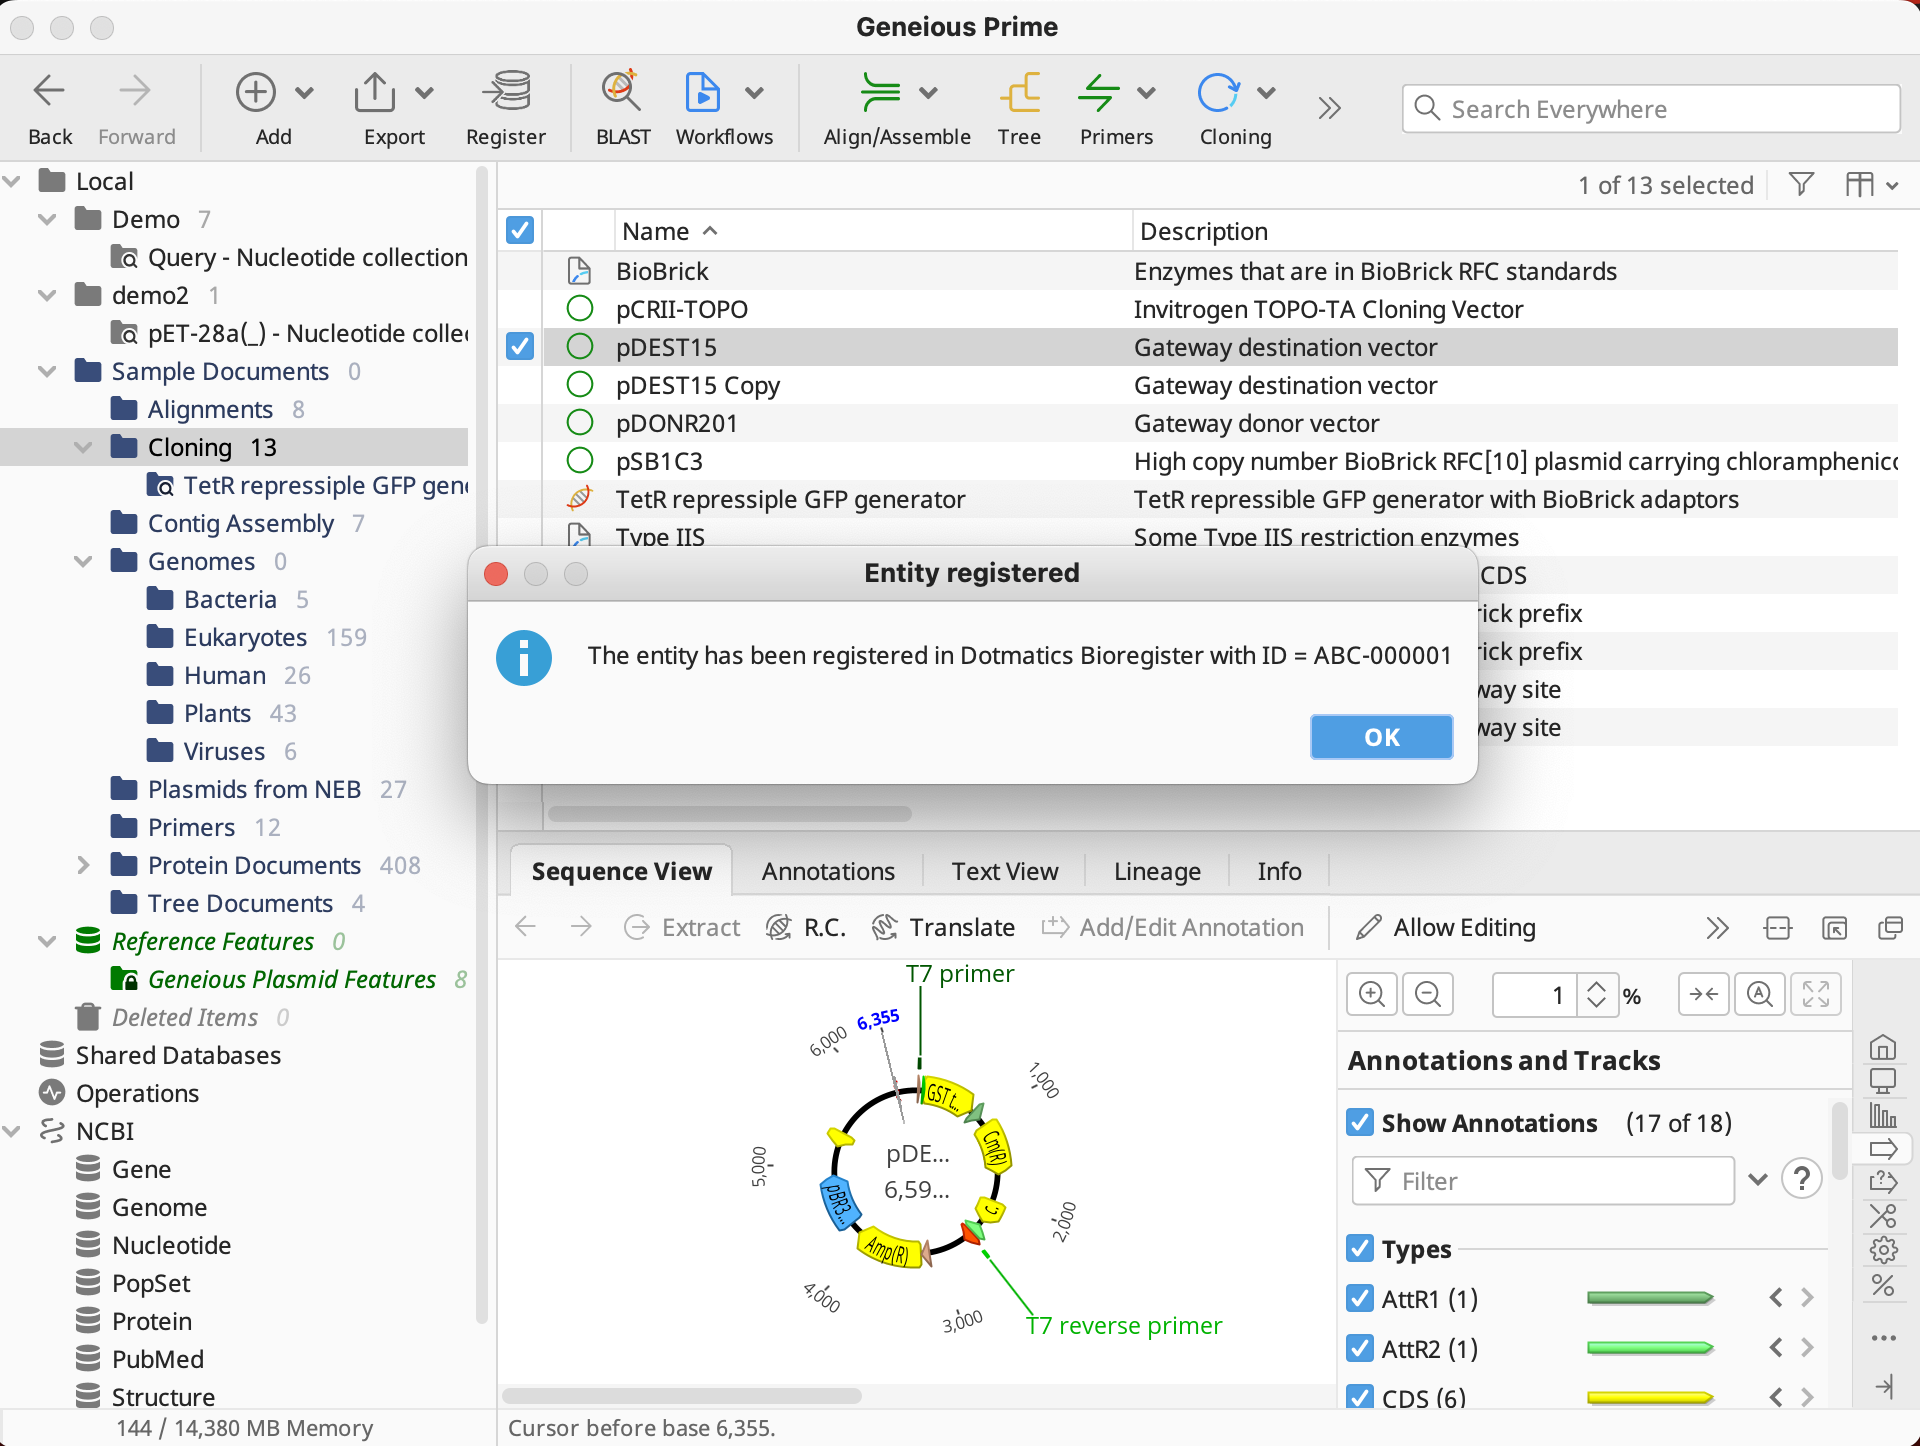The image size is (1920, 1446).
Task: Click the filter funnel icon near selection count
Action: pyautogui.click(x=1801, y=185)
